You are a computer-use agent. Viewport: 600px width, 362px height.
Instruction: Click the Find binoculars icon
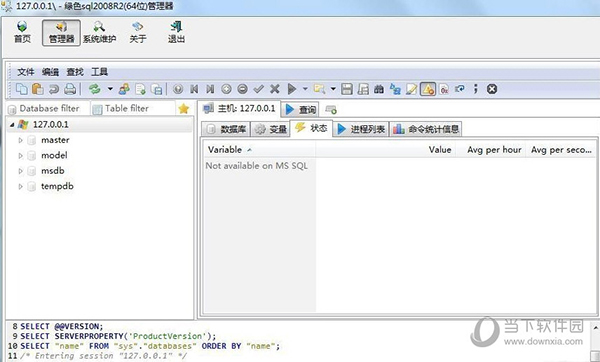pos(379,89)
